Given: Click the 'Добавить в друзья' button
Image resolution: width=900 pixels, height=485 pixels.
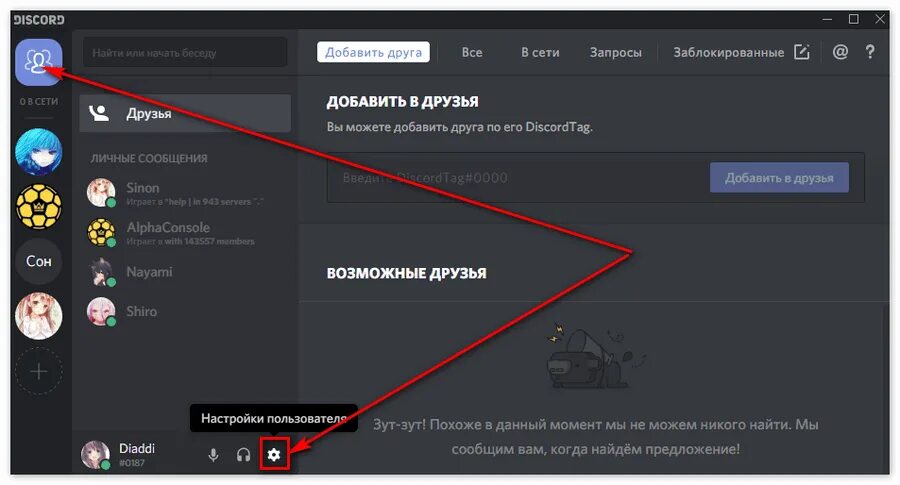Looking at the screenshot, I should [x=779, y=178].
